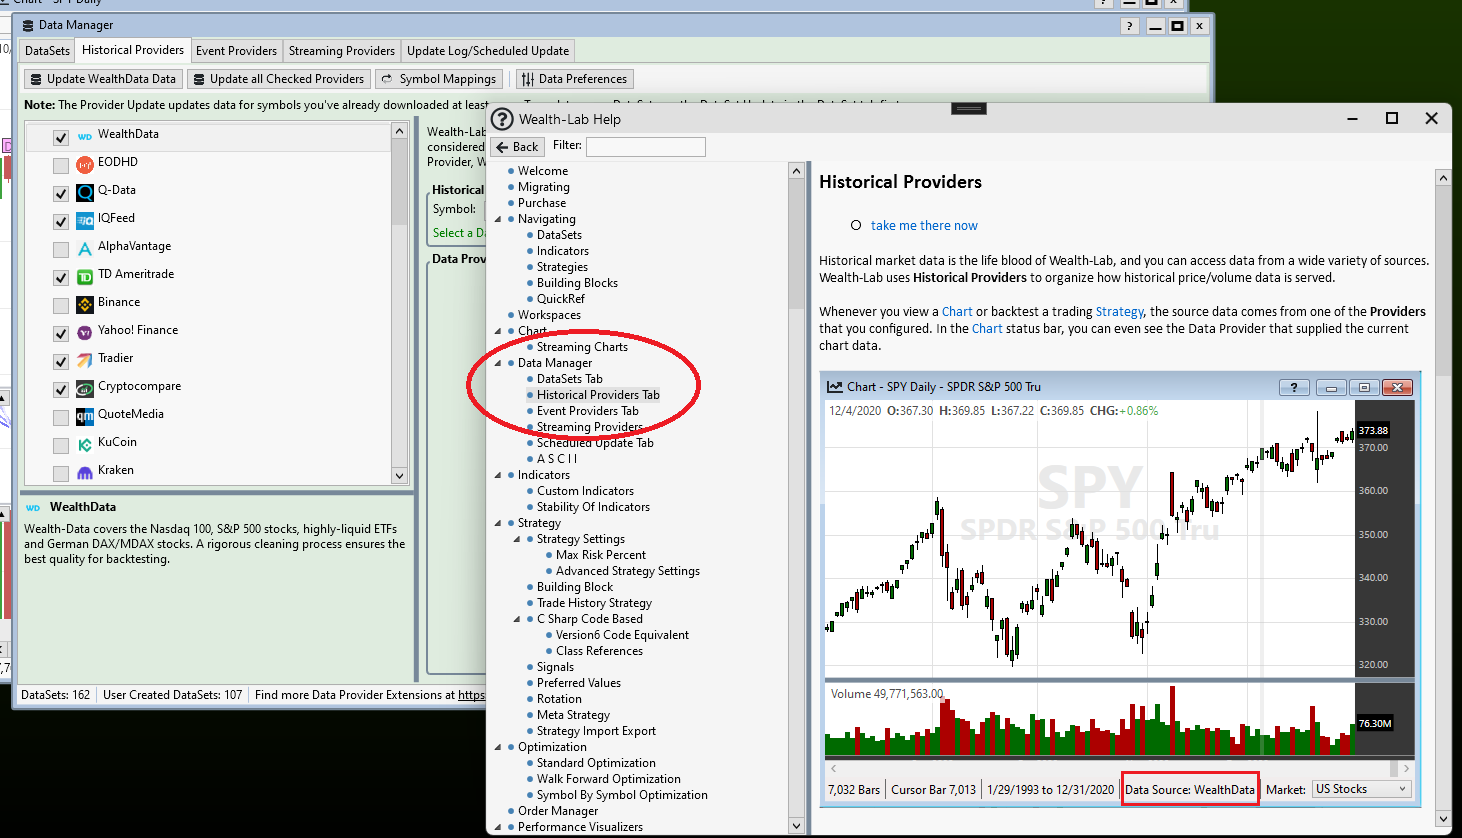Click the KuCoin provider icon

click(85, 445)
